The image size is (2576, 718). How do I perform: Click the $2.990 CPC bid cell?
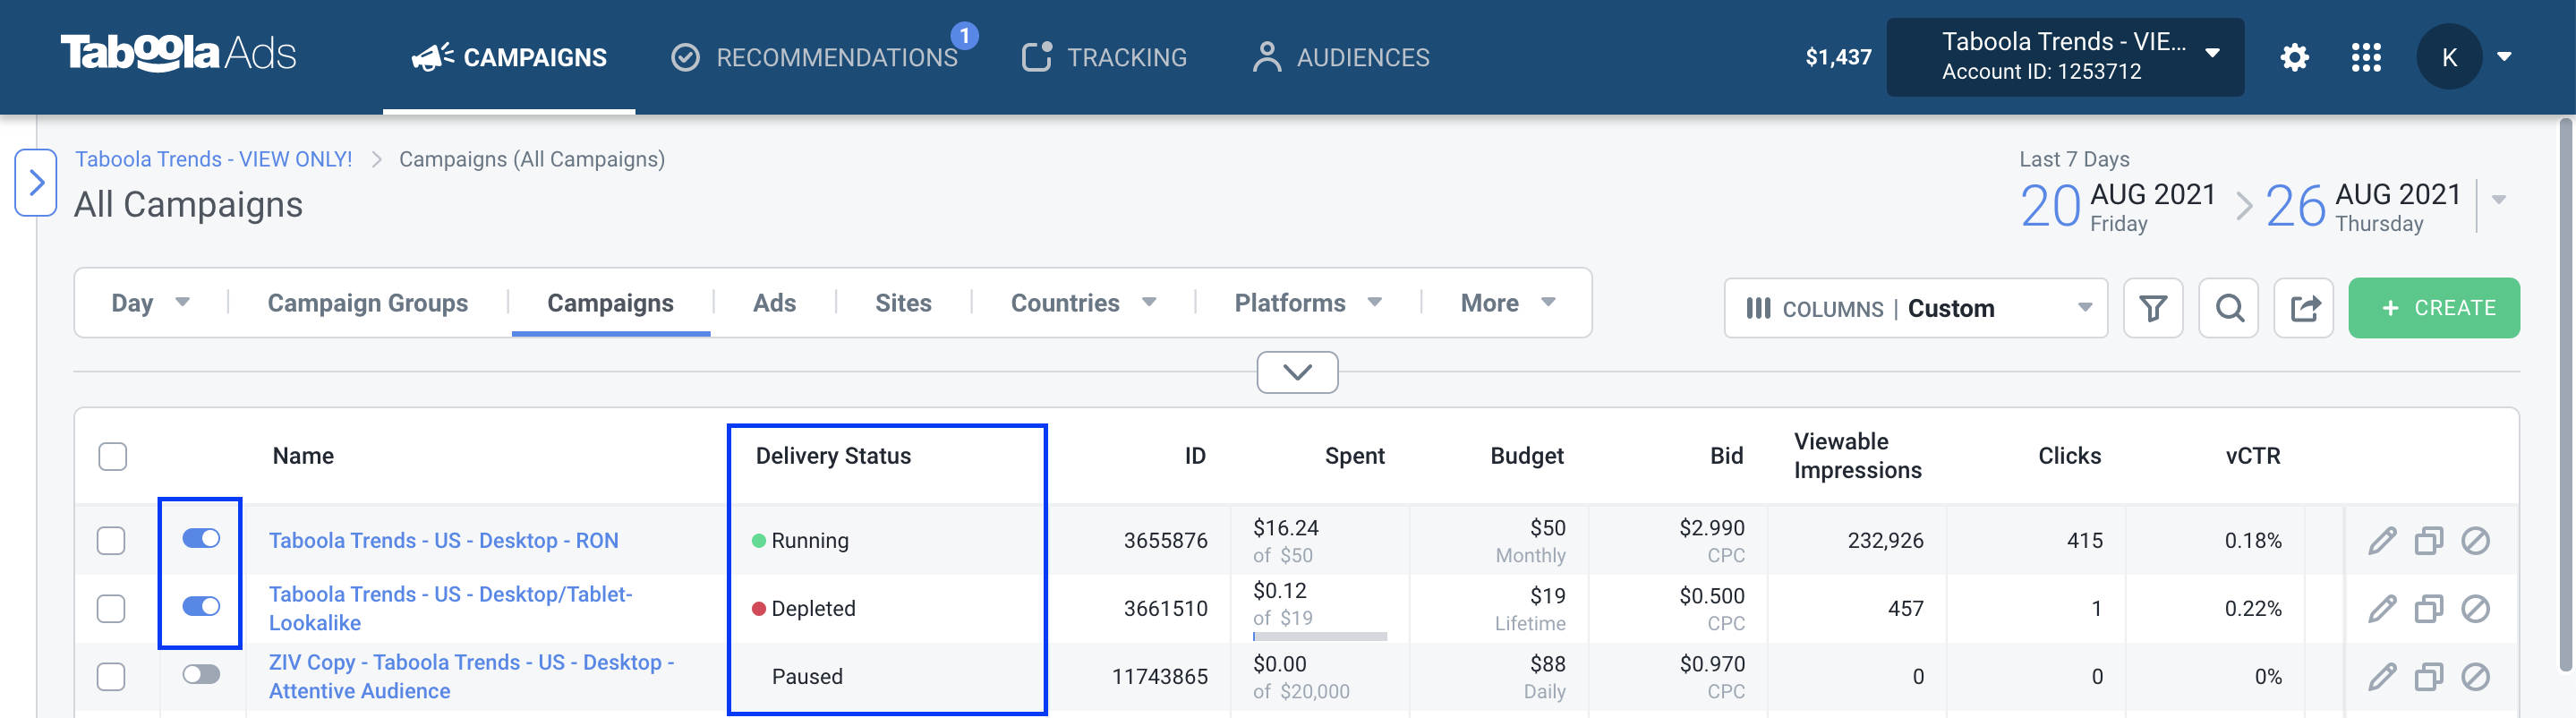click(x=1711, y=540)
